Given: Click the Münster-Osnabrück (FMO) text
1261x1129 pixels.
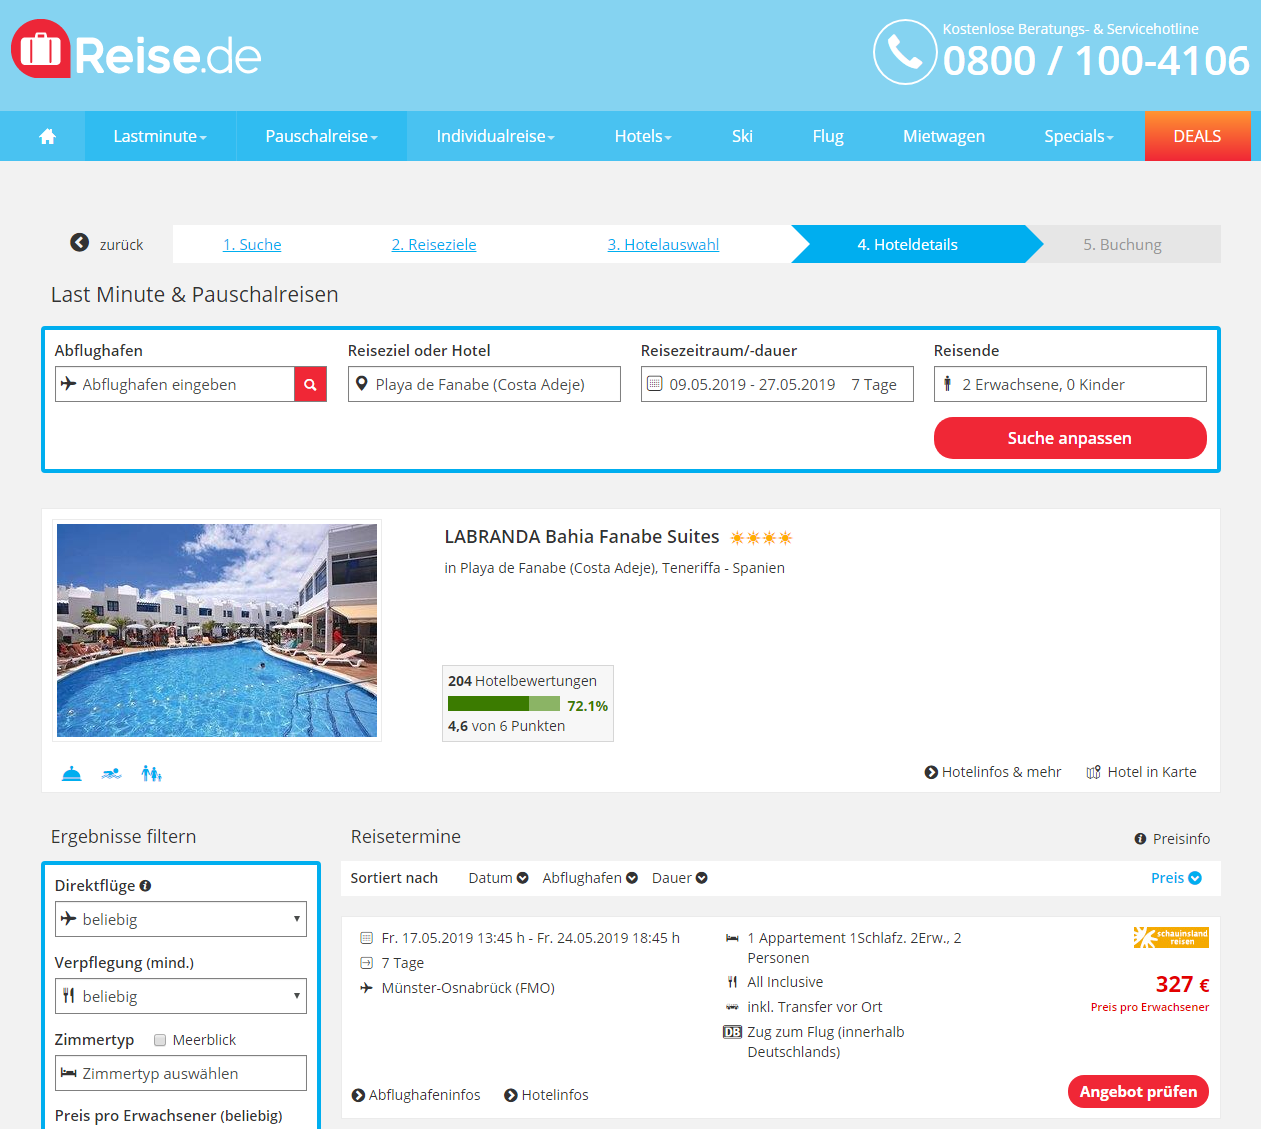Looking at the screenshot, I should pyautogui.click(x=468, y=988).
